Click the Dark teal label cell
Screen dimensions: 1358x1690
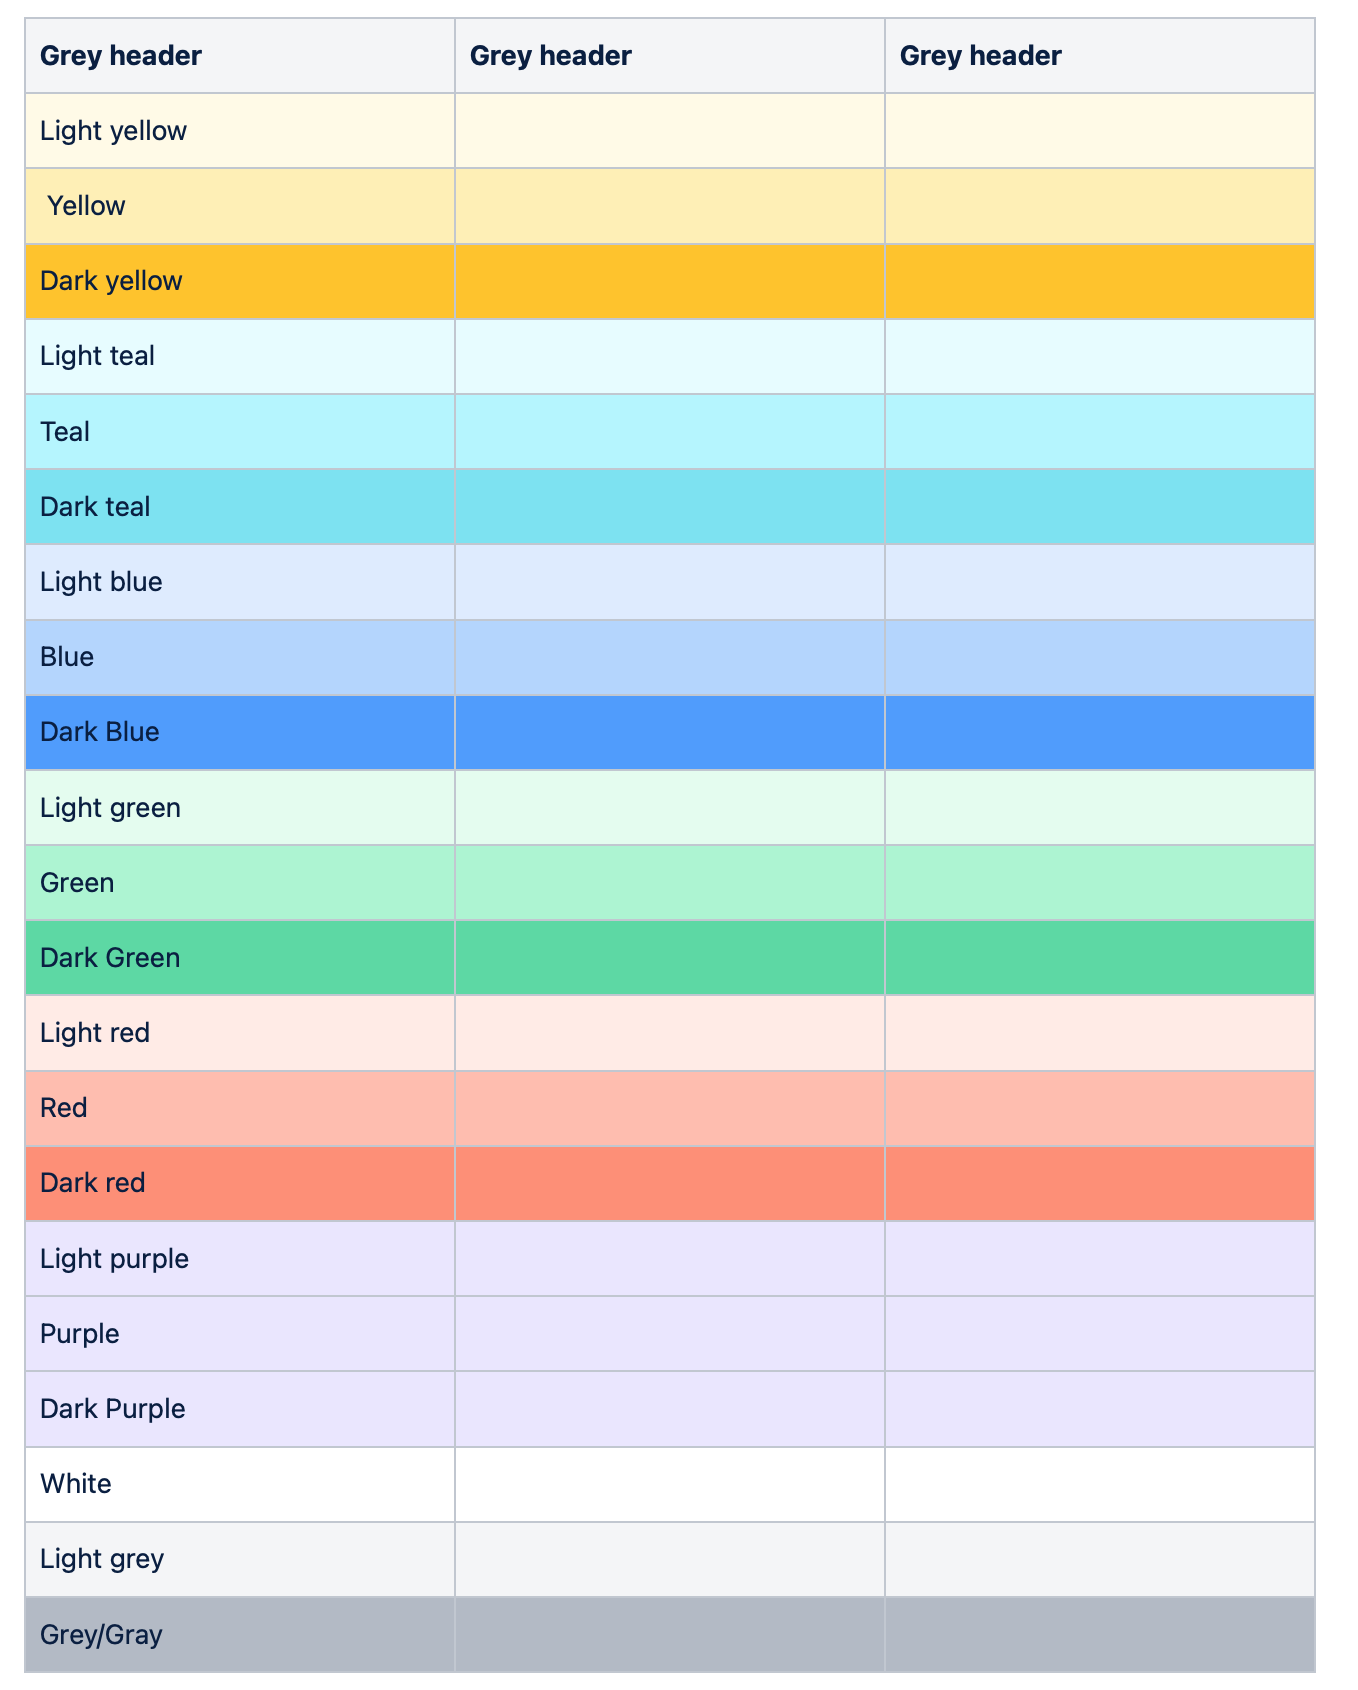(239, 507)
